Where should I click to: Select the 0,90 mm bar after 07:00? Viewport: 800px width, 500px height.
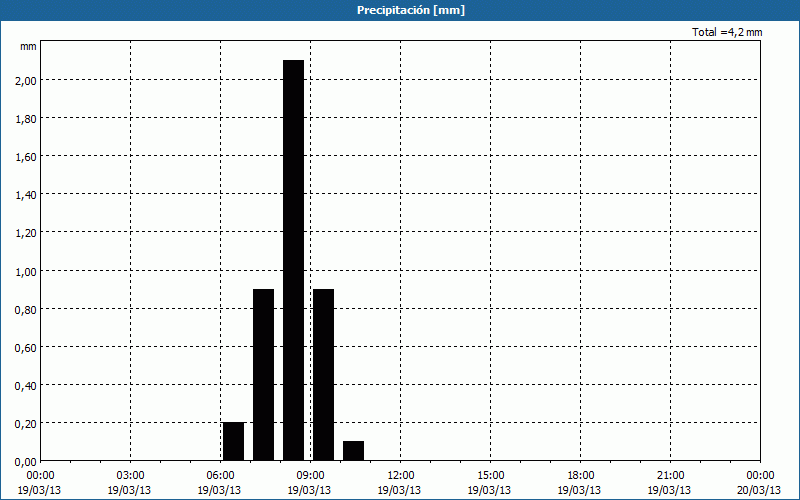pos(263,375)
